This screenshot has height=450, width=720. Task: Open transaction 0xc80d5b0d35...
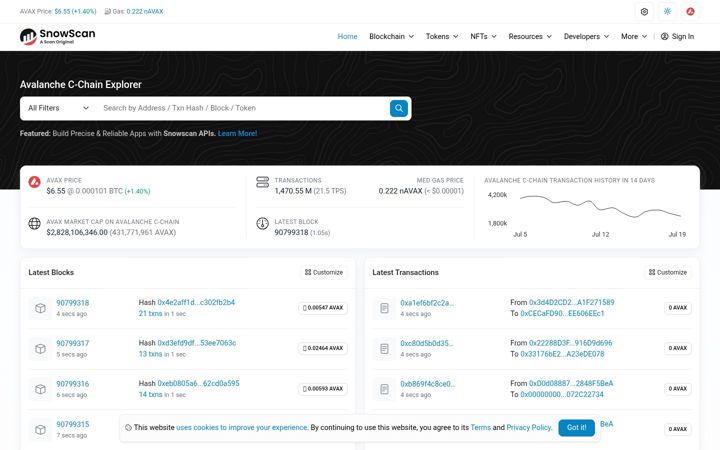coord(427,343)
